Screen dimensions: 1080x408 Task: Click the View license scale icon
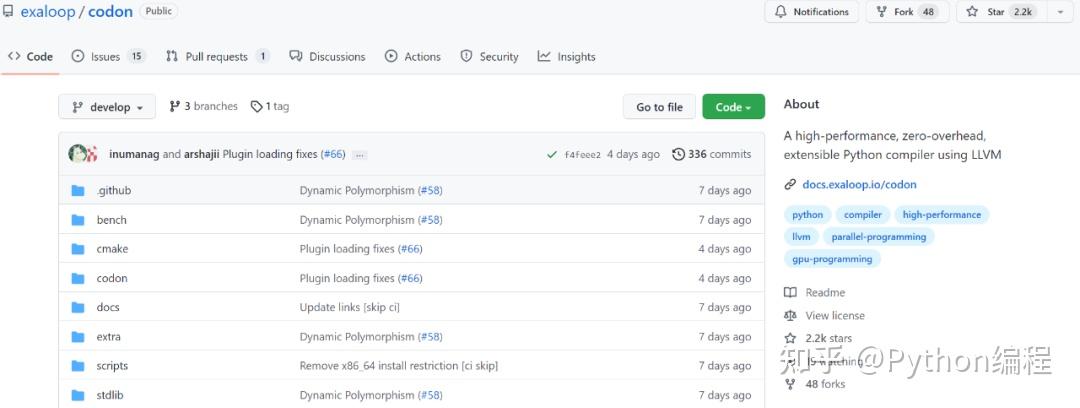tap(790, 316)
